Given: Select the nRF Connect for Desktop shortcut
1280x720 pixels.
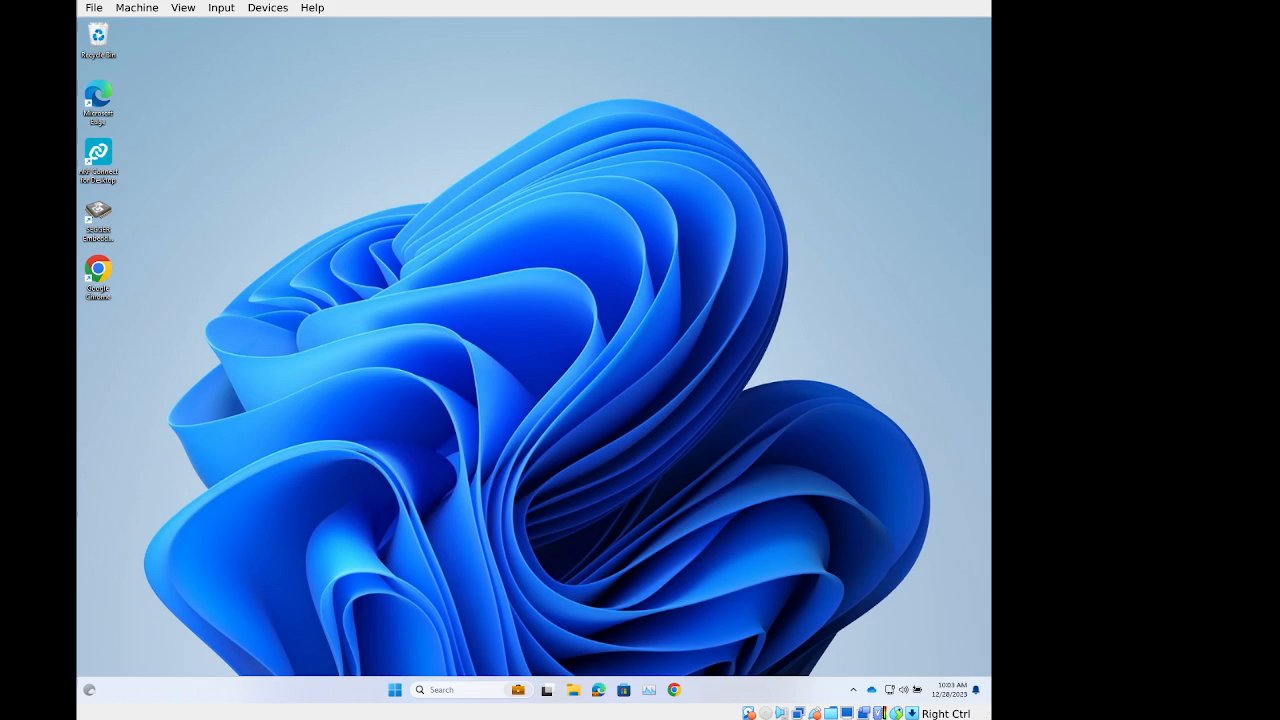Looking at the screenshot, I should pyautogui.click(x=98, y=161).
